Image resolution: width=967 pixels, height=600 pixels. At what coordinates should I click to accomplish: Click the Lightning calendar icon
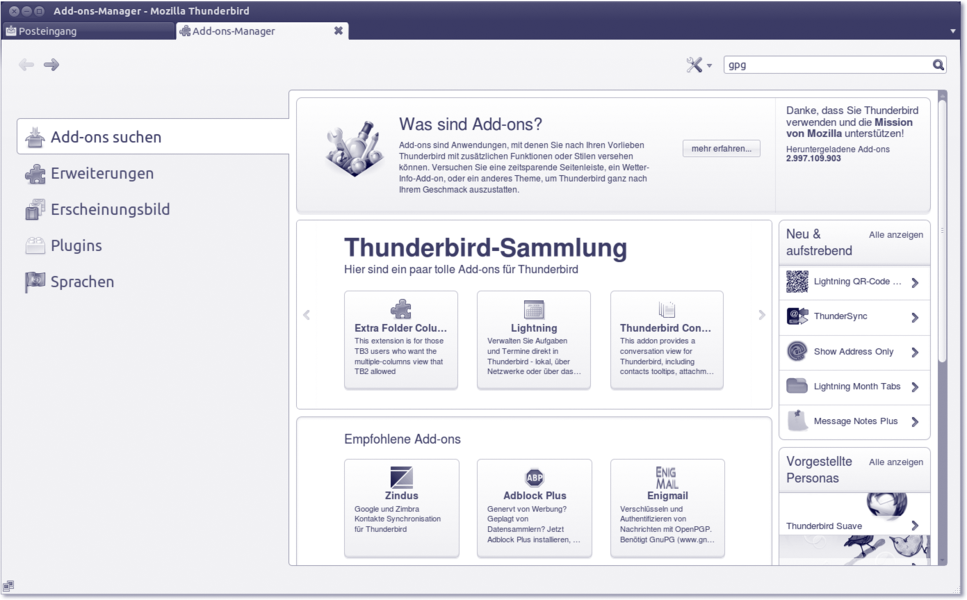pyautogui.click(x=534, y=309)
